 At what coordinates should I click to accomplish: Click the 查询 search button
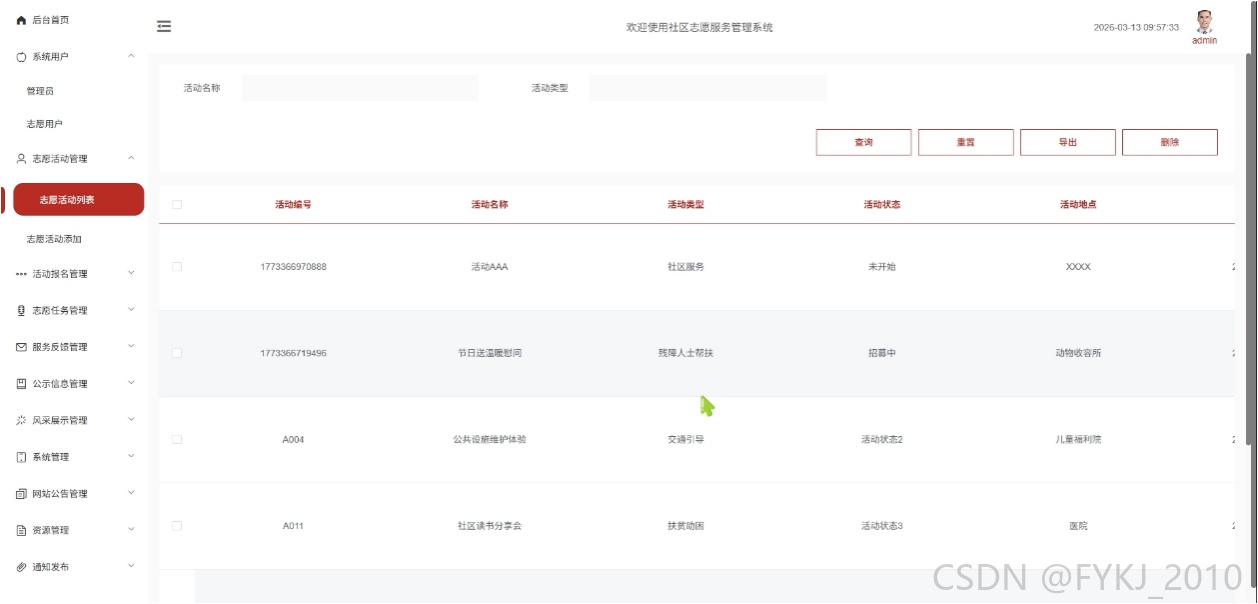click(864, 143)
